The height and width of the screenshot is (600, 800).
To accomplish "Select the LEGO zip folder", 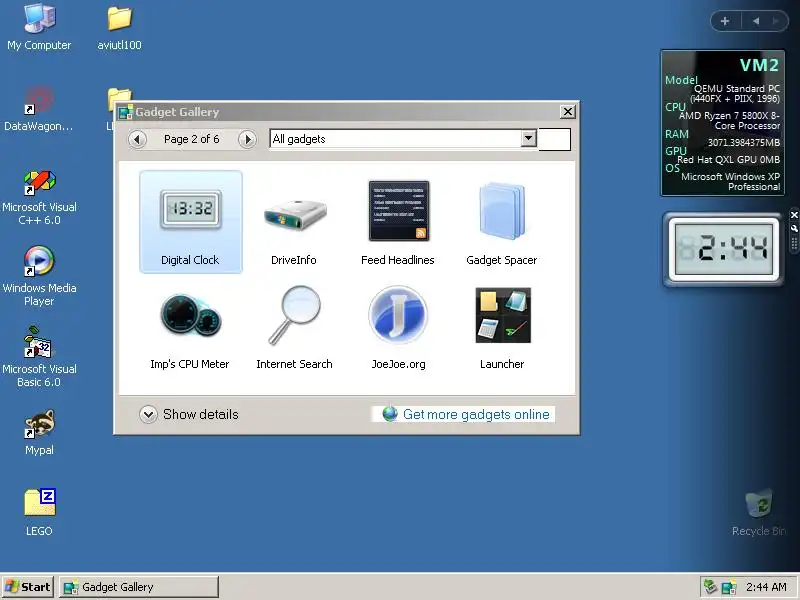I will [39, 512].
